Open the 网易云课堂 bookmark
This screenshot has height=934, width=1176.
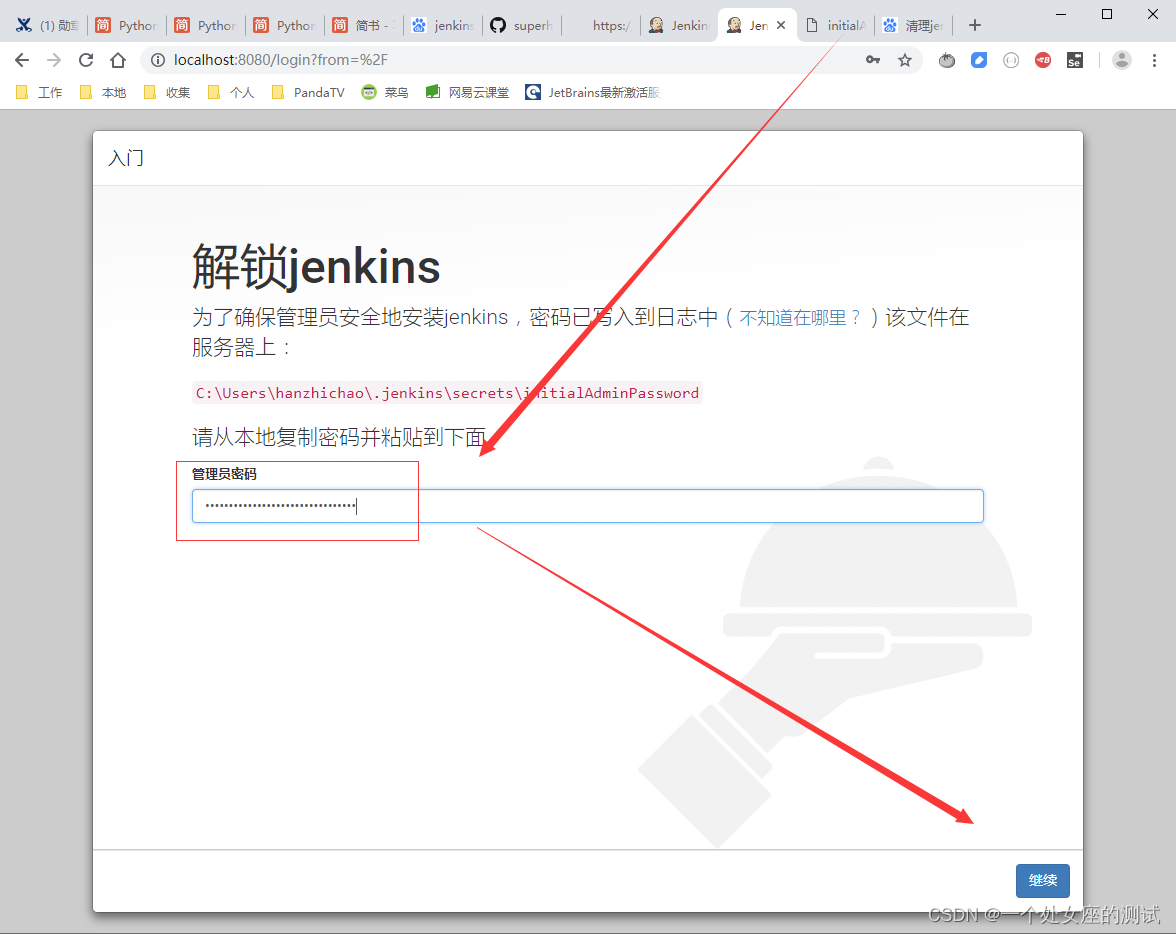(467, 92)
